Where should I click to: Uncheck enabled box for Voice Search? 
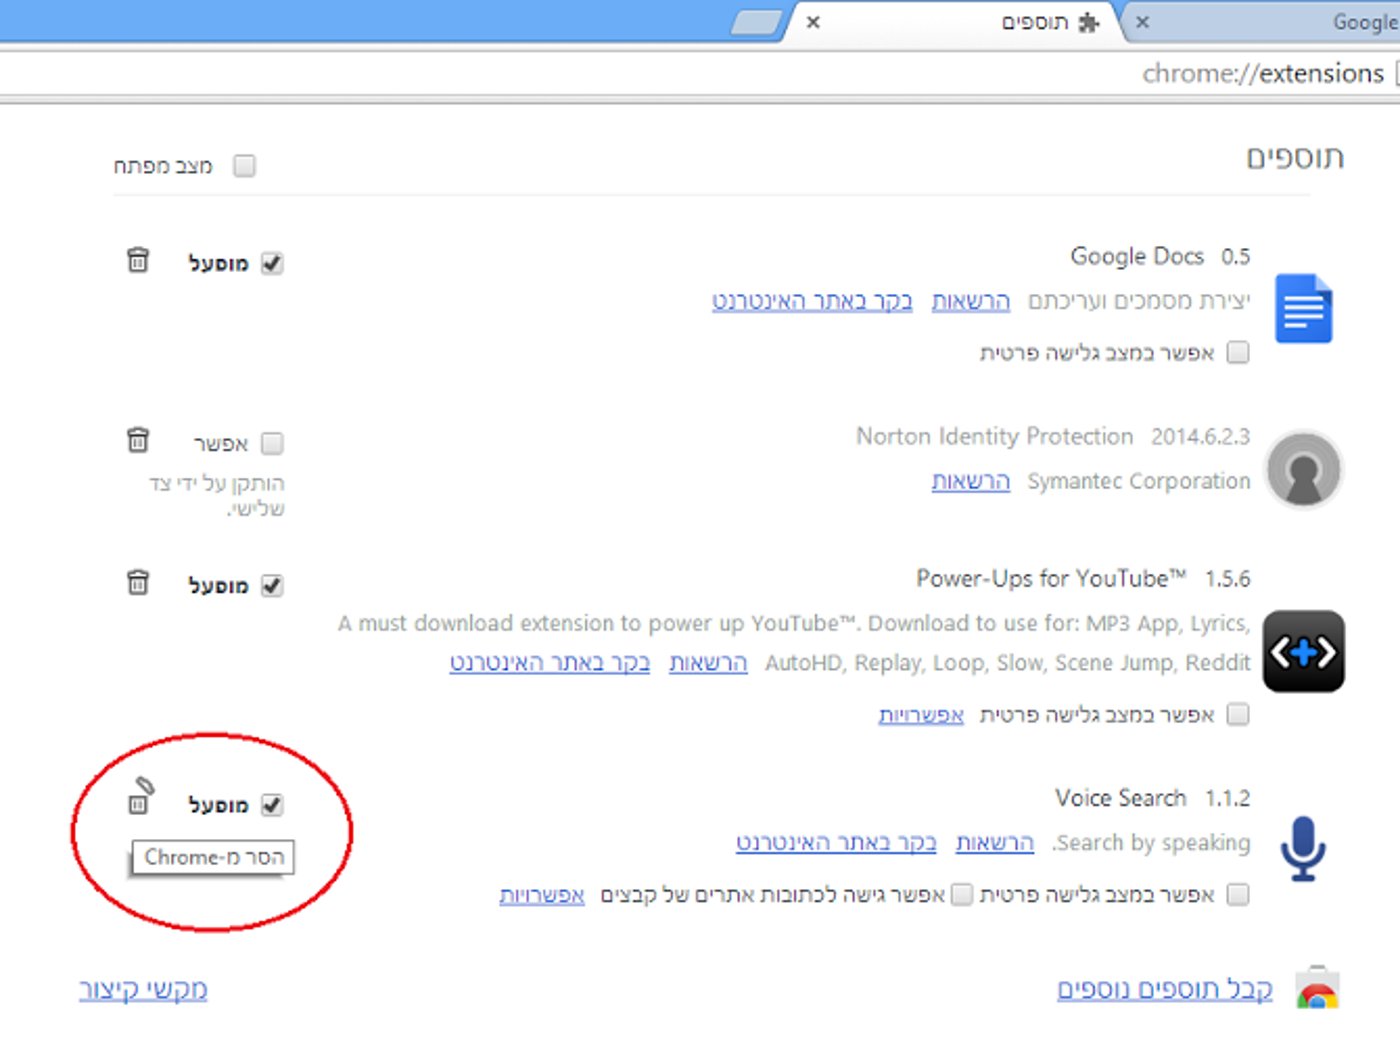272,805
